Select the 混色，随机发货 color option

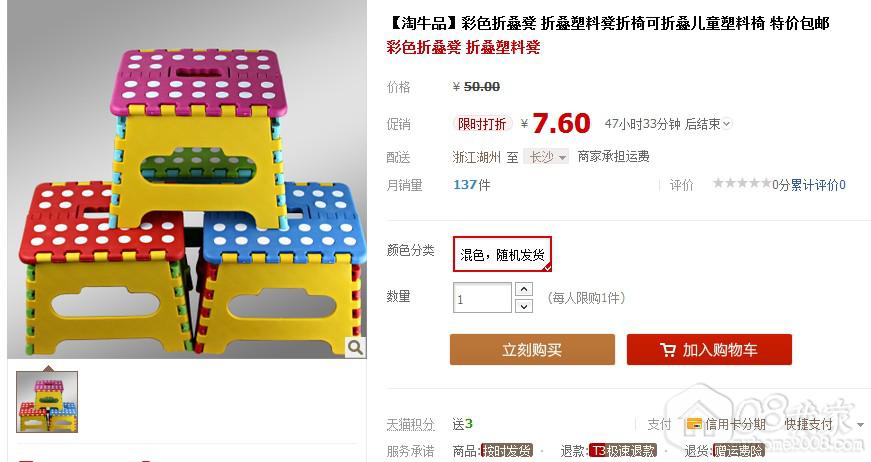click(502, 254)
